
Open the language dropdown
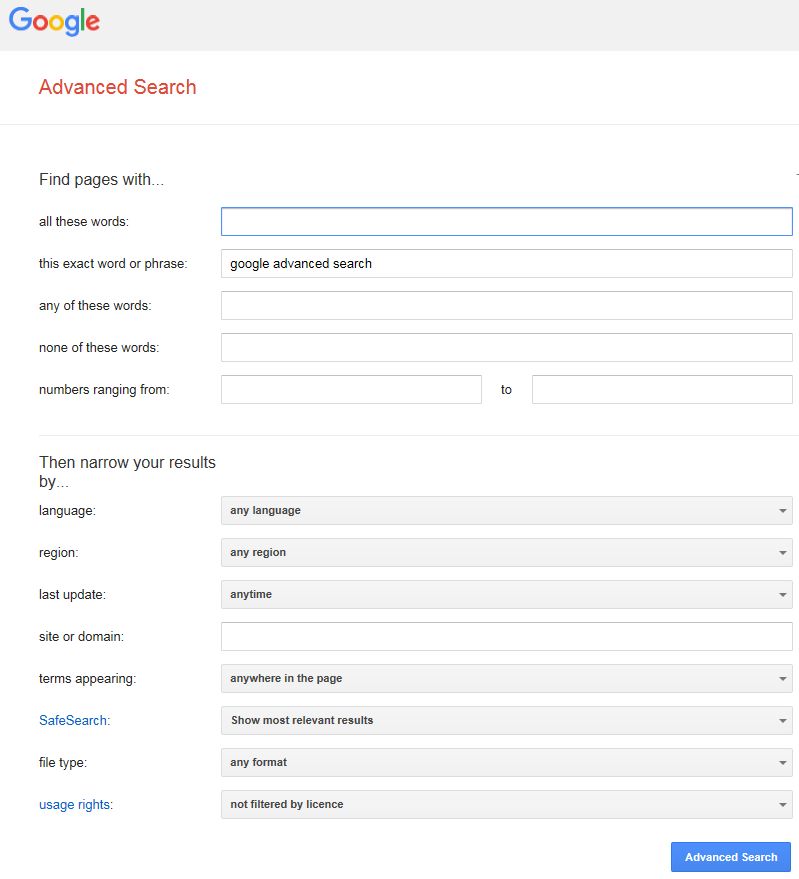point(506,510)
